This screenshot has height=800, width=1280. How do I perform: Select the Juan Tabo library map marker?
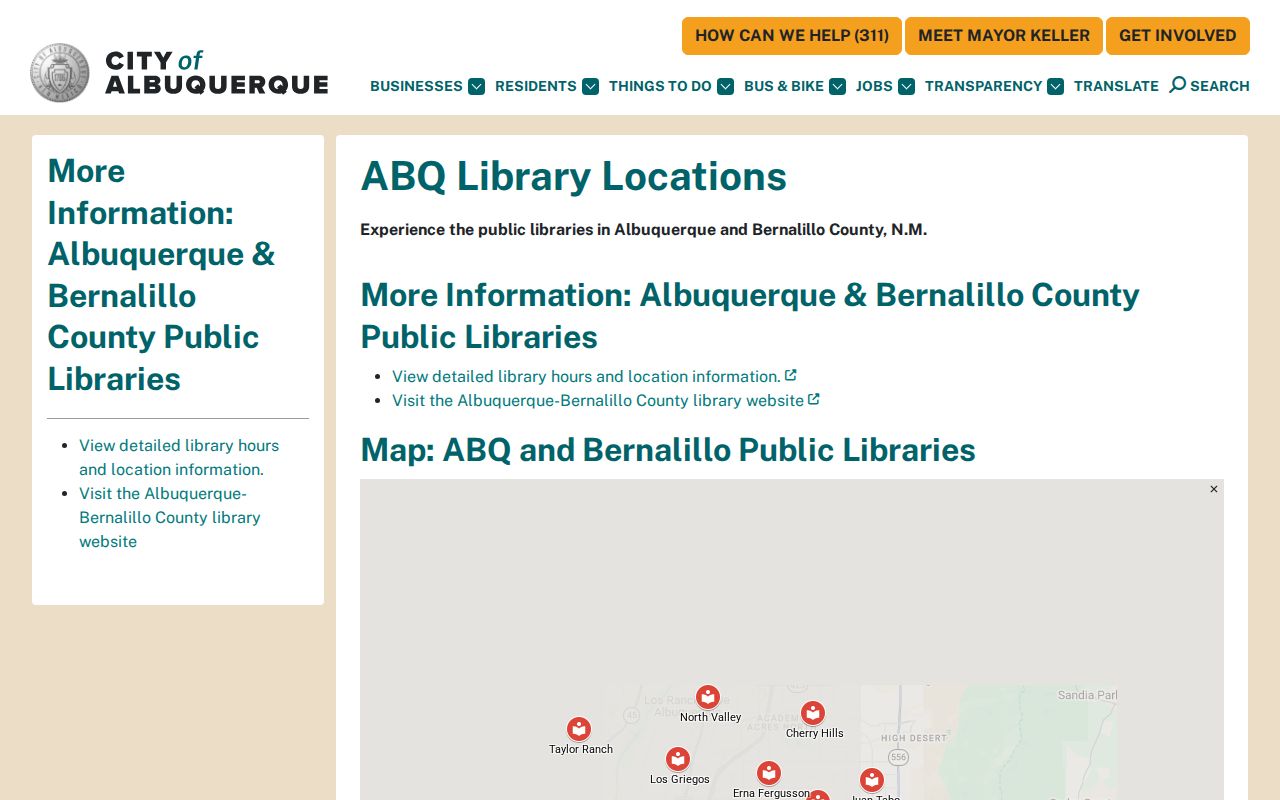(x=872, y=780)
